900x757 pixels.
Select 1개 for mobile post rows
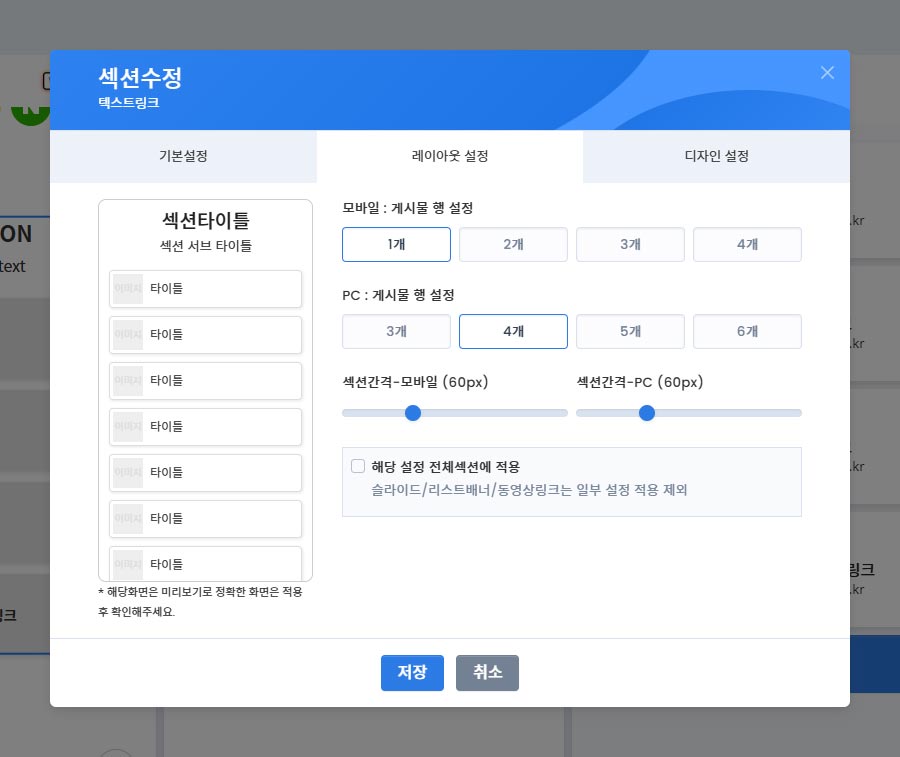pos(396,245)
